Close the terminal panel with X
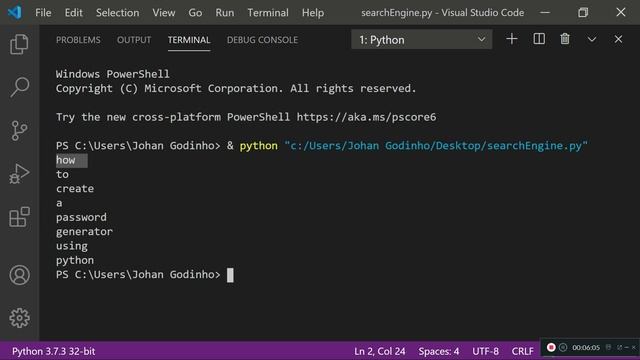Screen dimensions: 640x360 click(618, 39)
